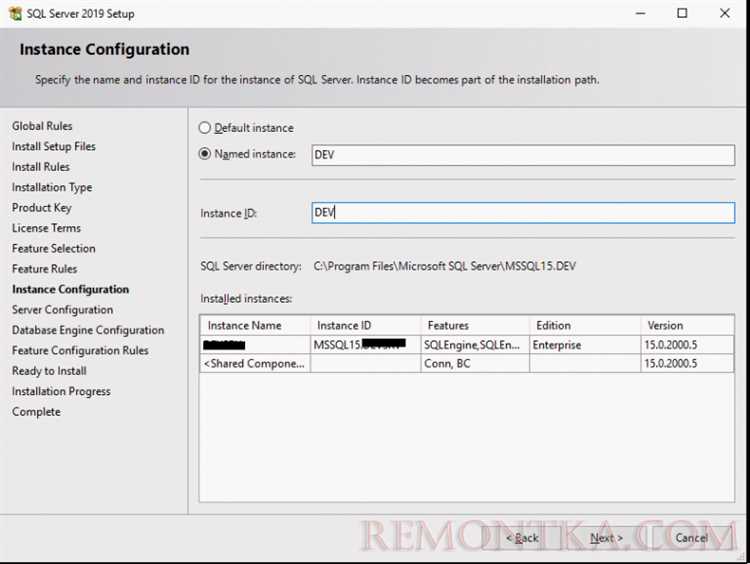Click the Back button

point(523,538)
